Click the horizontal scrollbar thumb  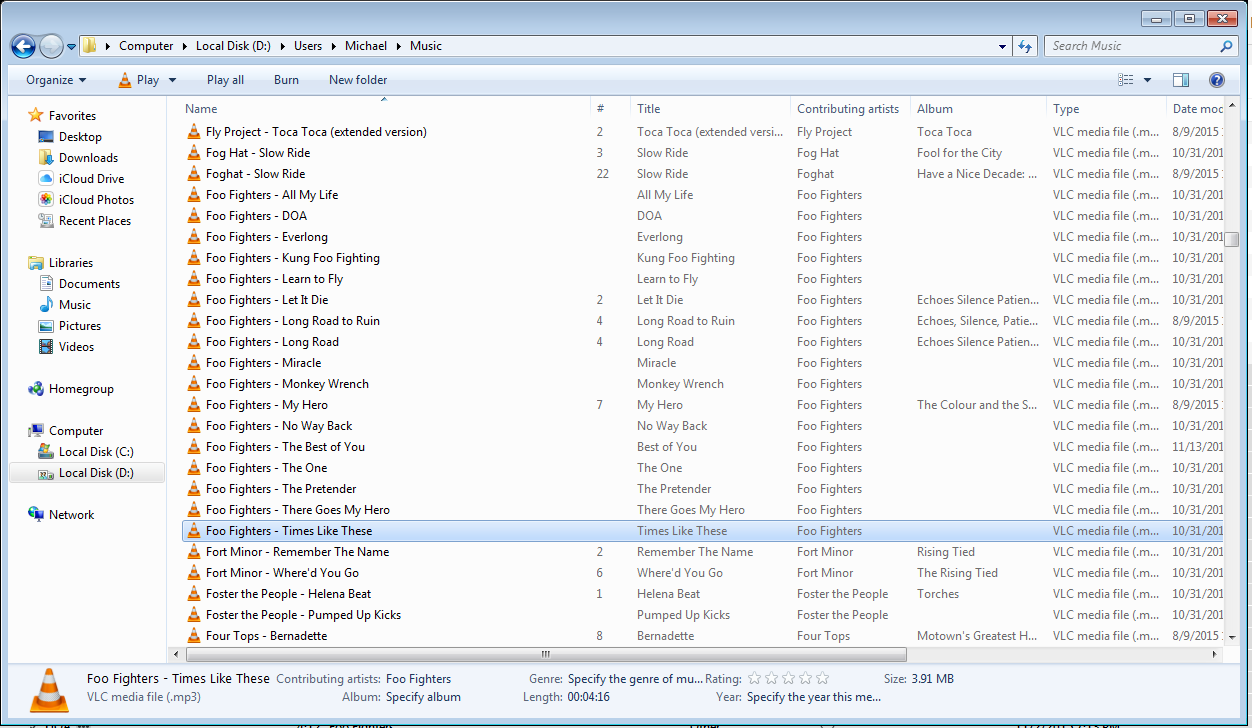click(545, 655)
